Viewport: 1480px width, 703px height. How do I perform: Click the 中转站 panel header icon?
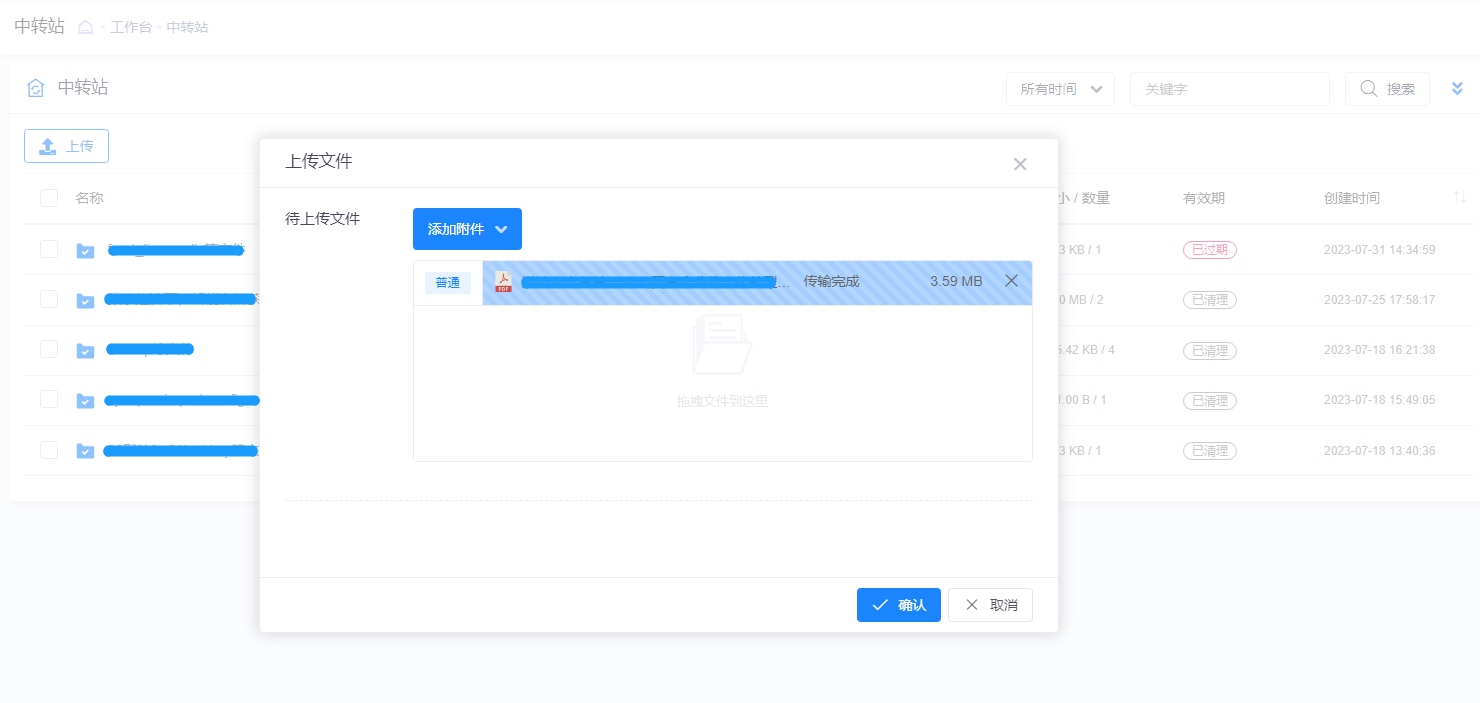(35, 88)
